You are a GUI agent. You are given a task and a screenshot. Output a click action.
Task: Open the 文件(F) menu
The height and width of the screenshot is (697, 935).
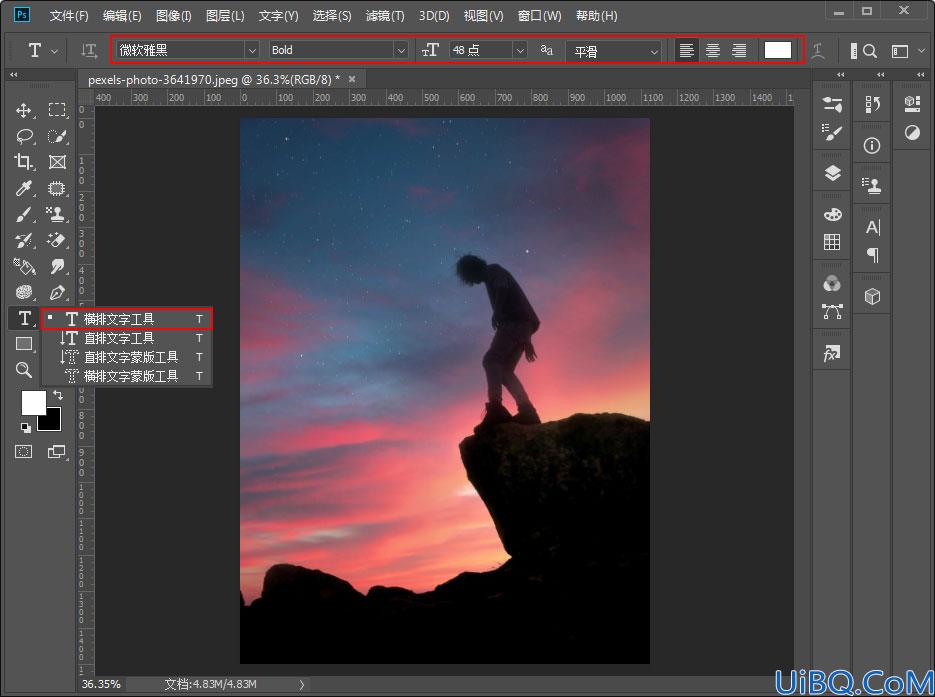click(x=69, y=16)
